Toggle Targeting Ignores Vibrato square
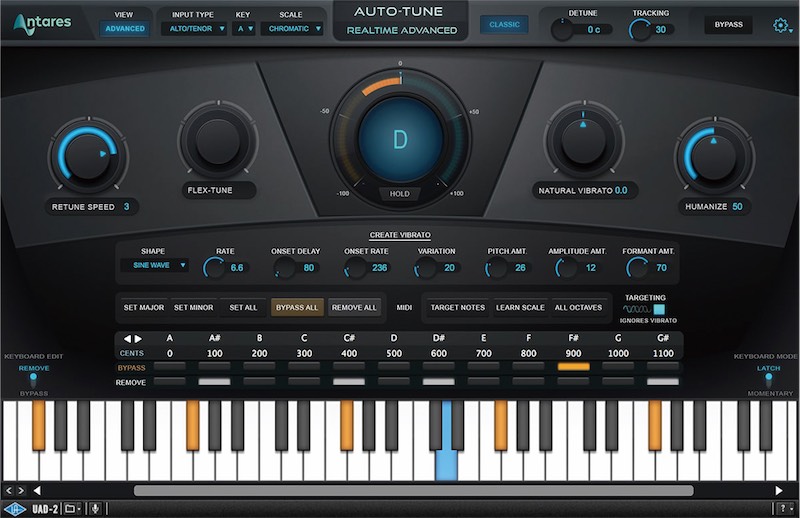Image resolution: width=800 pixels, height=518 pixels. click(x=659, y=309)
